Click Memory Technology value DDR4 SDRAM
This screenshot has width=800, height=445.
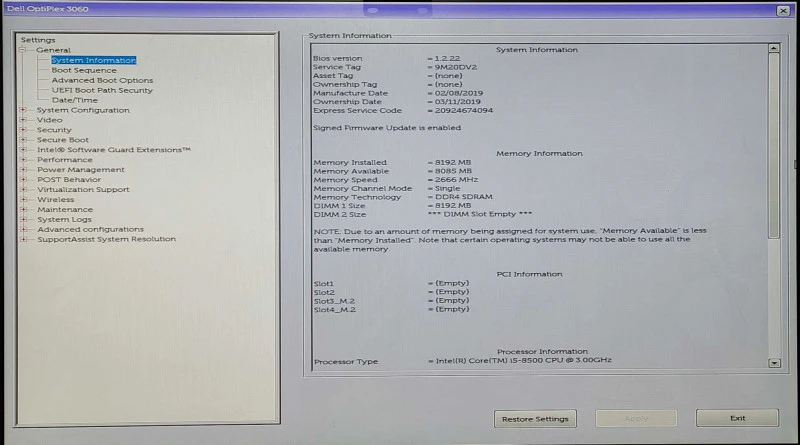463,196
